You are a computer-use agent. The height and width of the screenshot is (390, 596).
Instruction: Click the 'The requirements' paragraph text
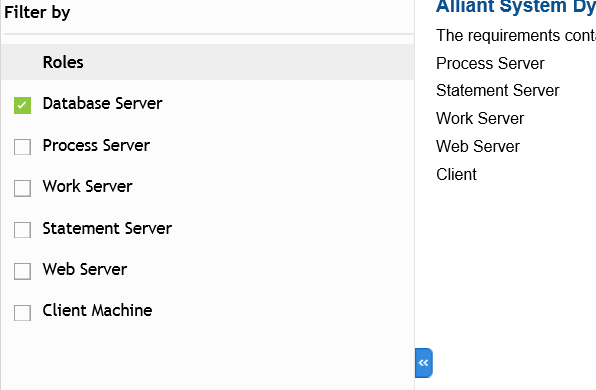tap(516, 35)
